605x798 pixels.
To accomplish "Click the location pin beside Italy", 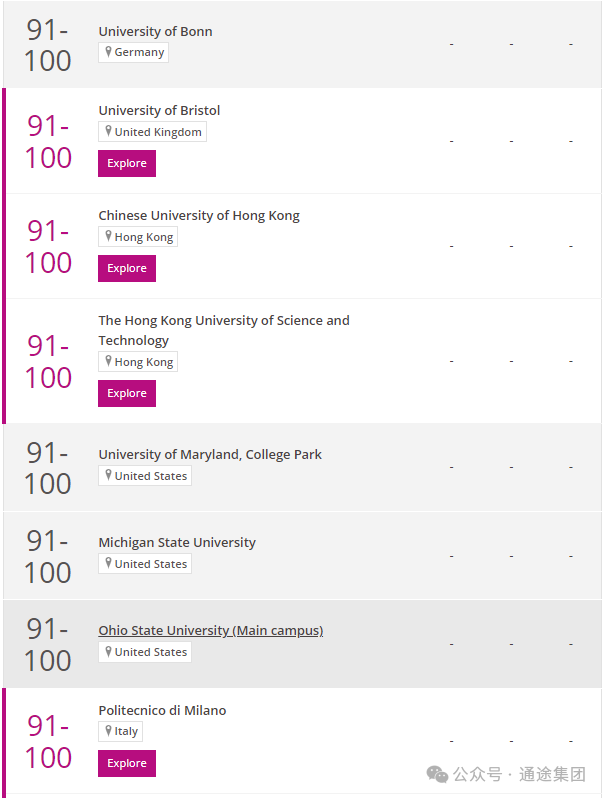I will point(108,730).
